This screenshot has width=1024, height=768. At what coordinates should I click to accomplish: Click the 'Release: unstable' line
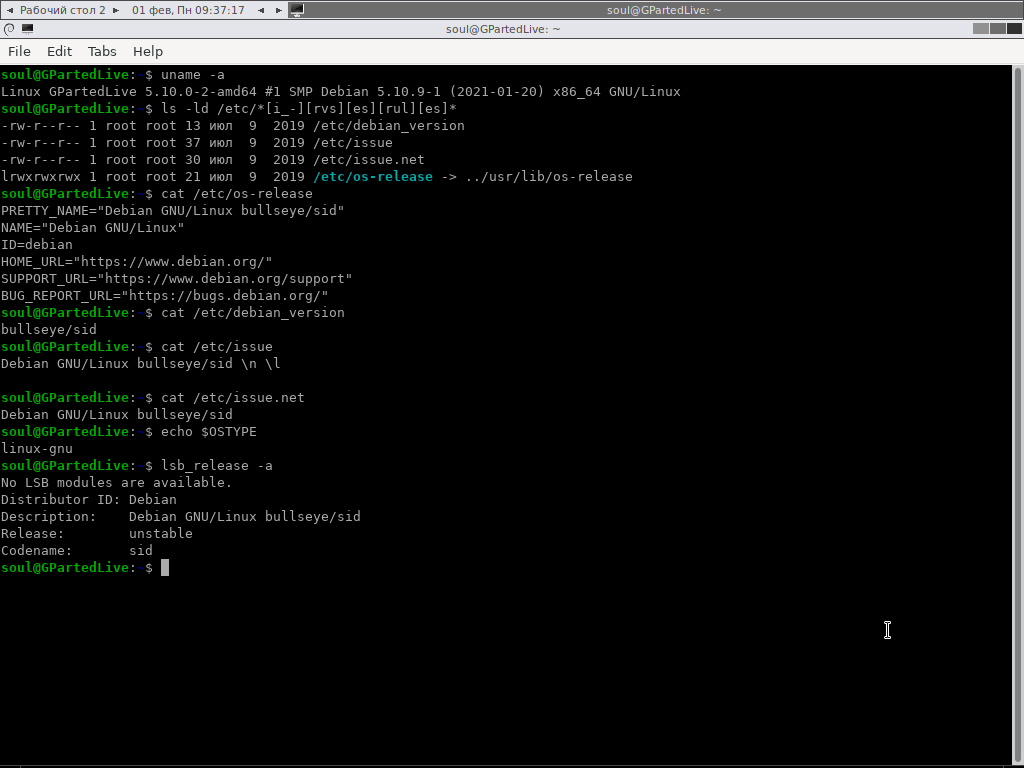(97, 533)
